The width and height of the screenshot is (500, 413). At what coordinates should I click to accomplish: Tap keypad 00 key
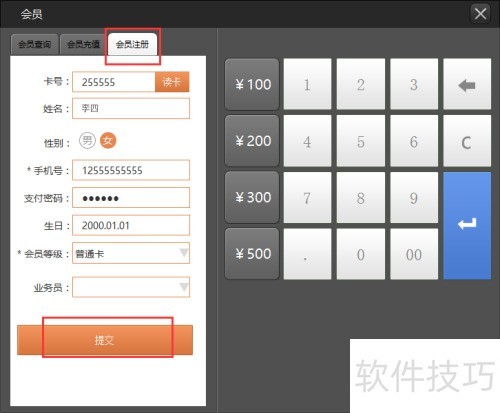tap(414, 254)
